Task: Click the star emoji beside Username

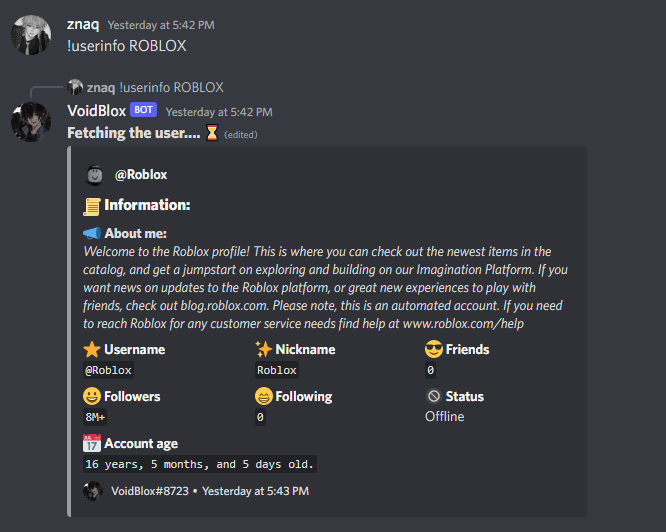Action: [x=92, y=349]
